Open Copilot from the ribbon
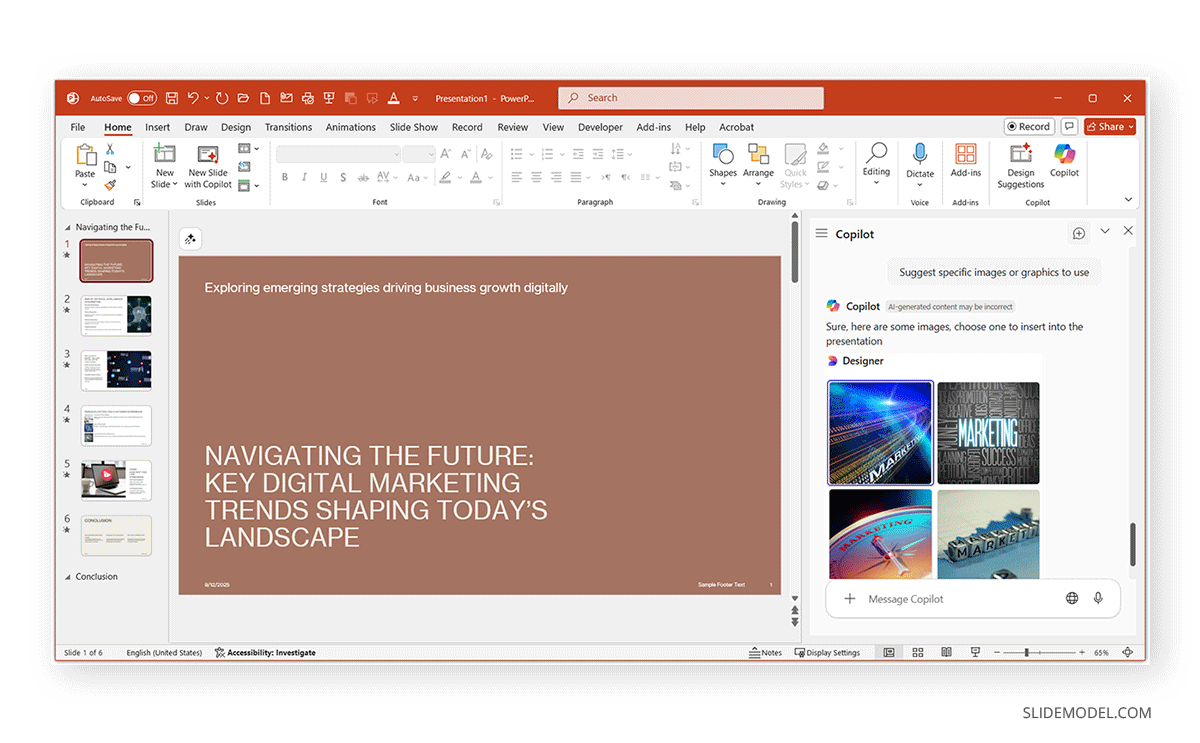The width and height of the screenshot is (1200, 743). (x=1064, y=160)
